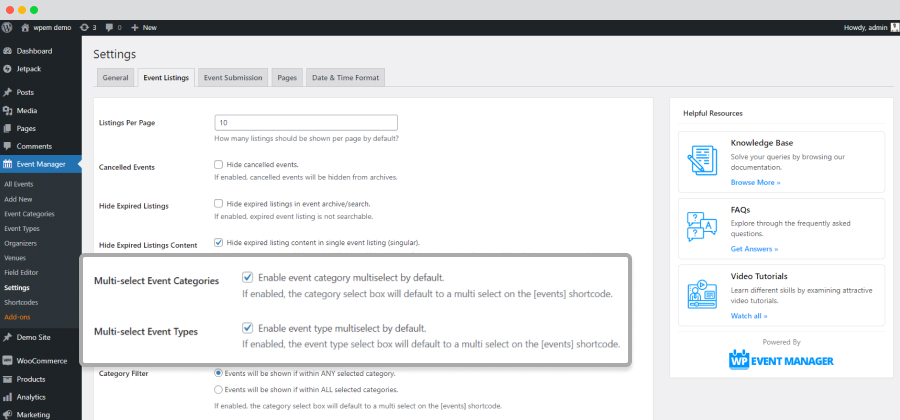Uncheck Hide expired listing content checkbox
The width and height of the screenshot is (900, 420).
coord(218,242)
